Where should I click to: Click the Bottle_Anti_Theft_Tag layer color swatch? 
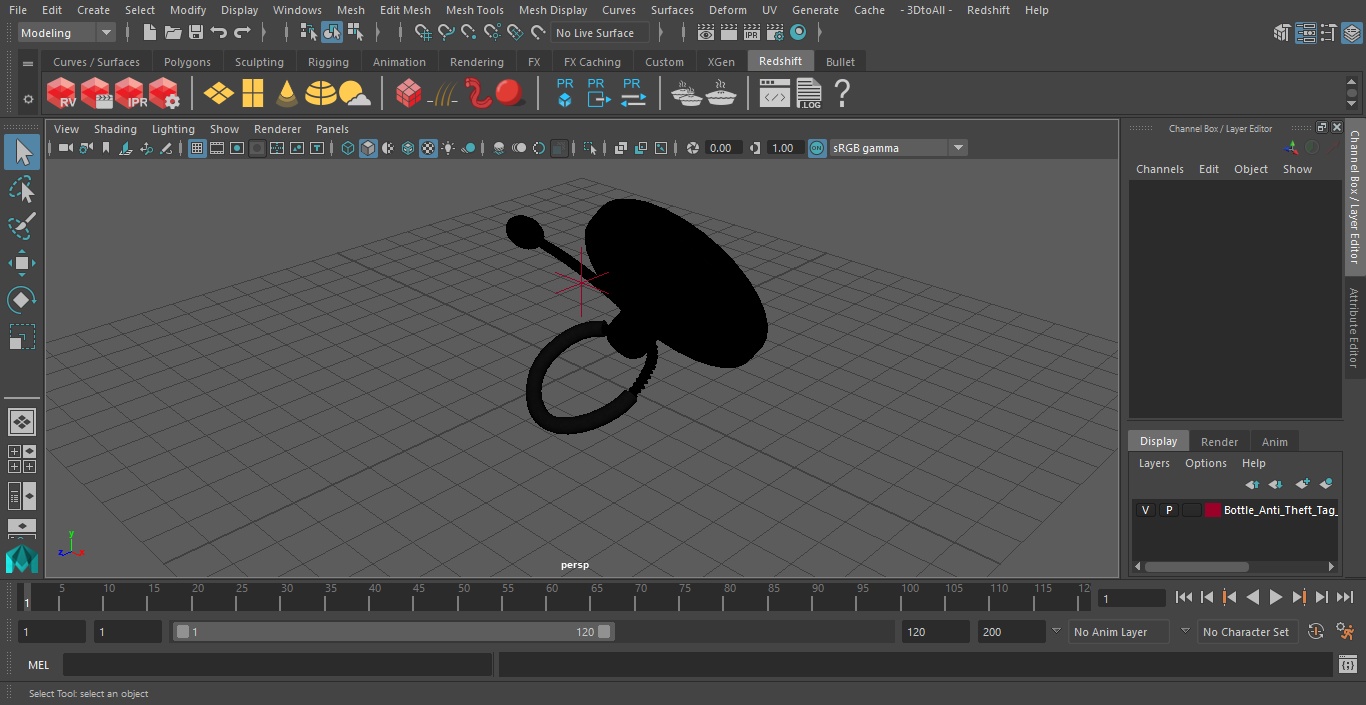[x=1213, y=510]
